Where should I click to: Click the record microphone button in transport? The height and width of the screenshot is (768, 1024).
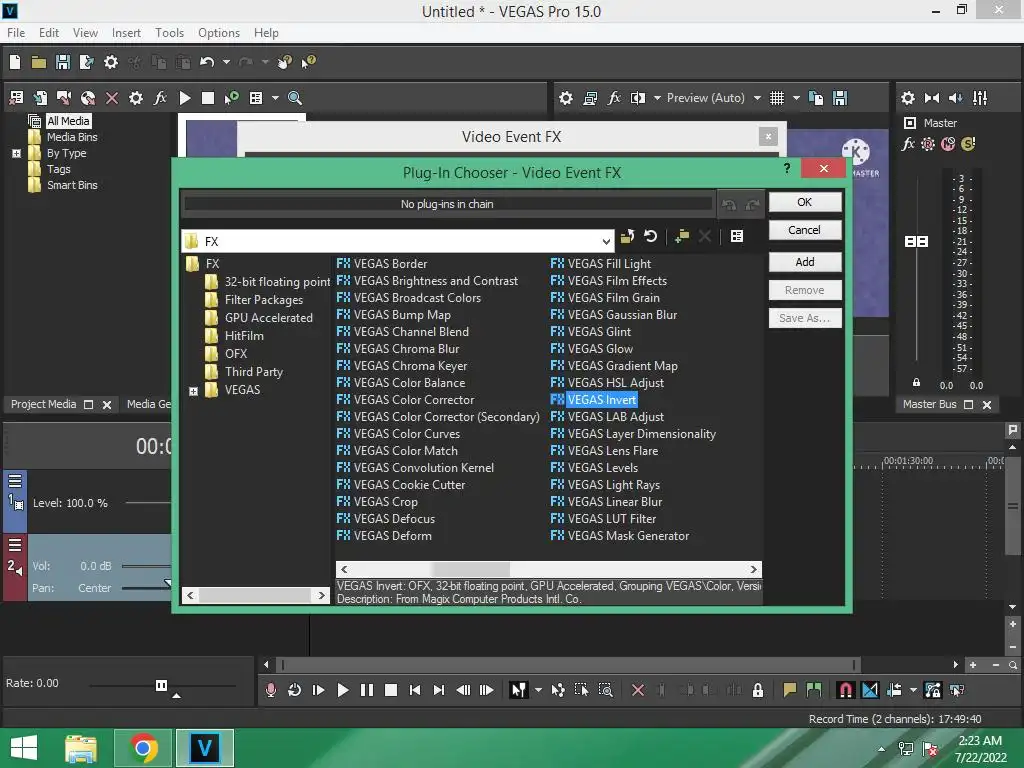(x=270, y=690)
